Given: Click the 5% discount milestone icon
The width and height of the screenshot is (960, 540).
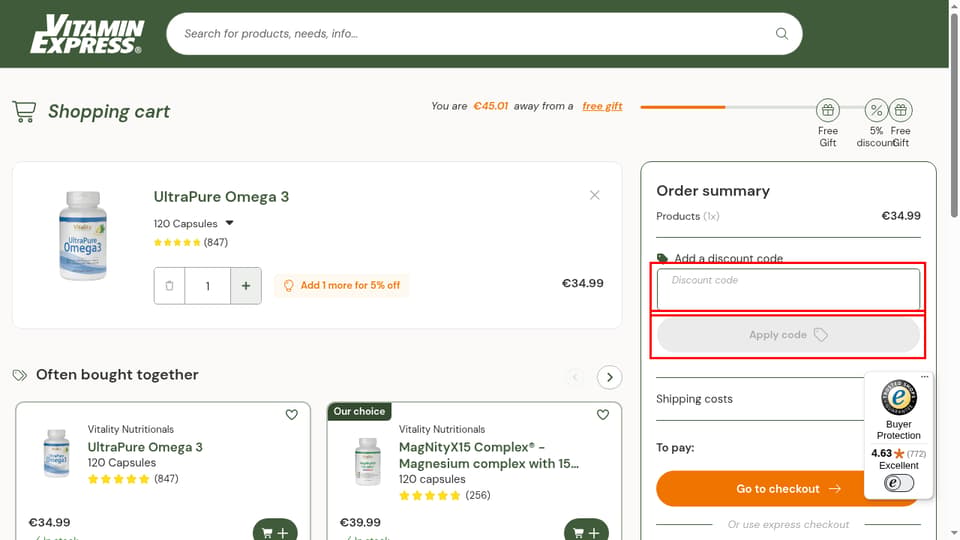Looking at the screenshot, I should [x=876, y=110].
